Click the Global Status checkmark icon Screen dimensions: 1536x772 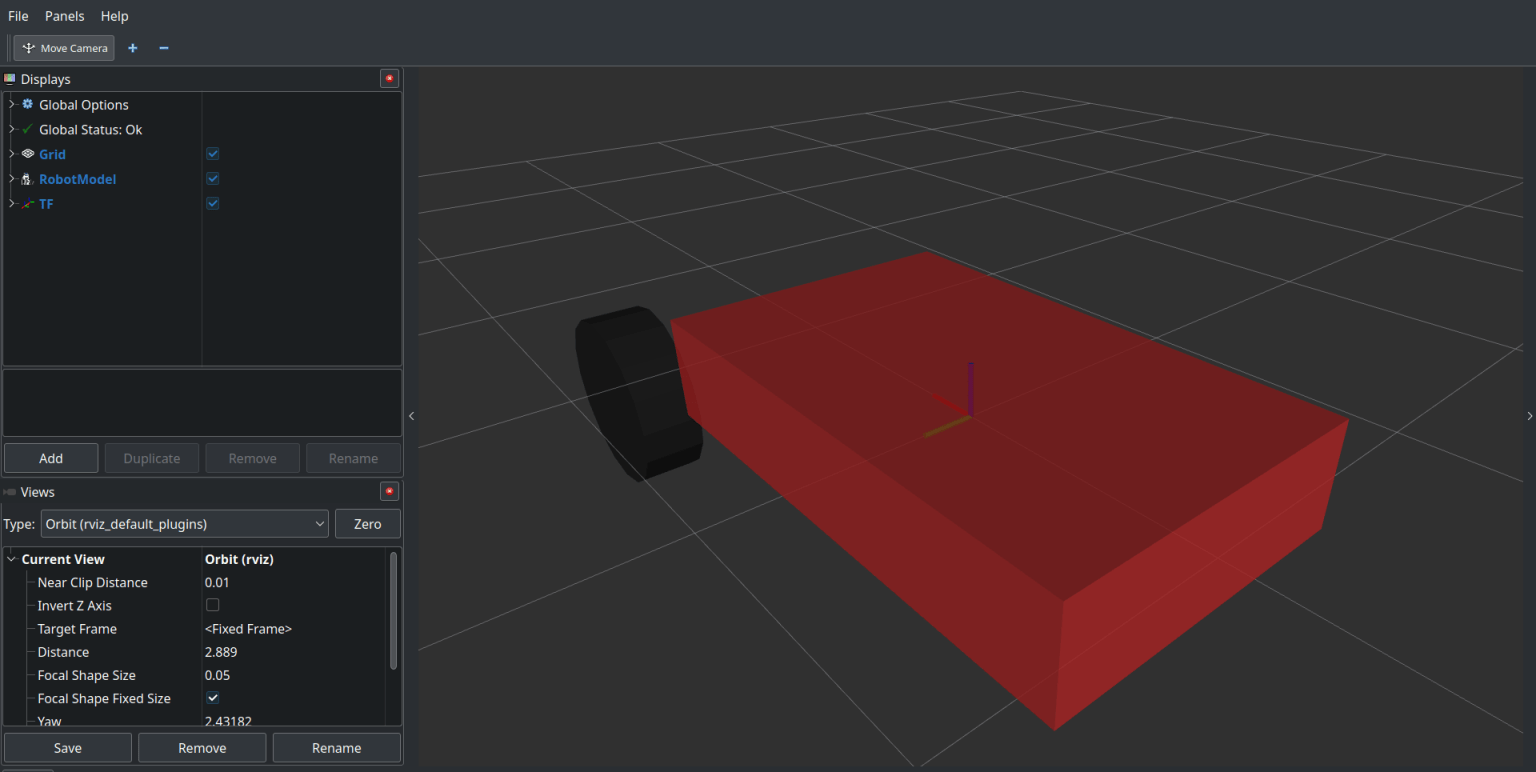pyautogui.click(x=26, y=129)
